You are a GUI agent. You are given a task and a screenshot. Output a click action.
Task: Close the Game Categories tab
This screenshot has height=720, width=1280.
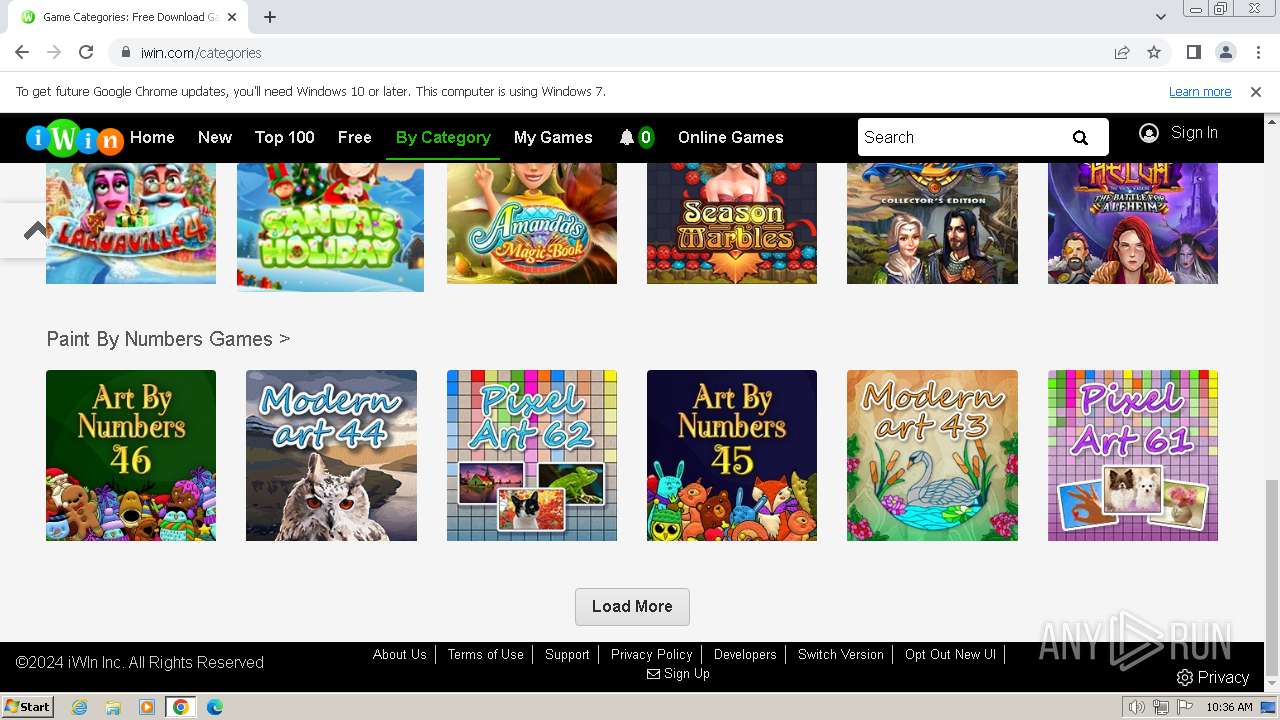[x=232, y=17]
